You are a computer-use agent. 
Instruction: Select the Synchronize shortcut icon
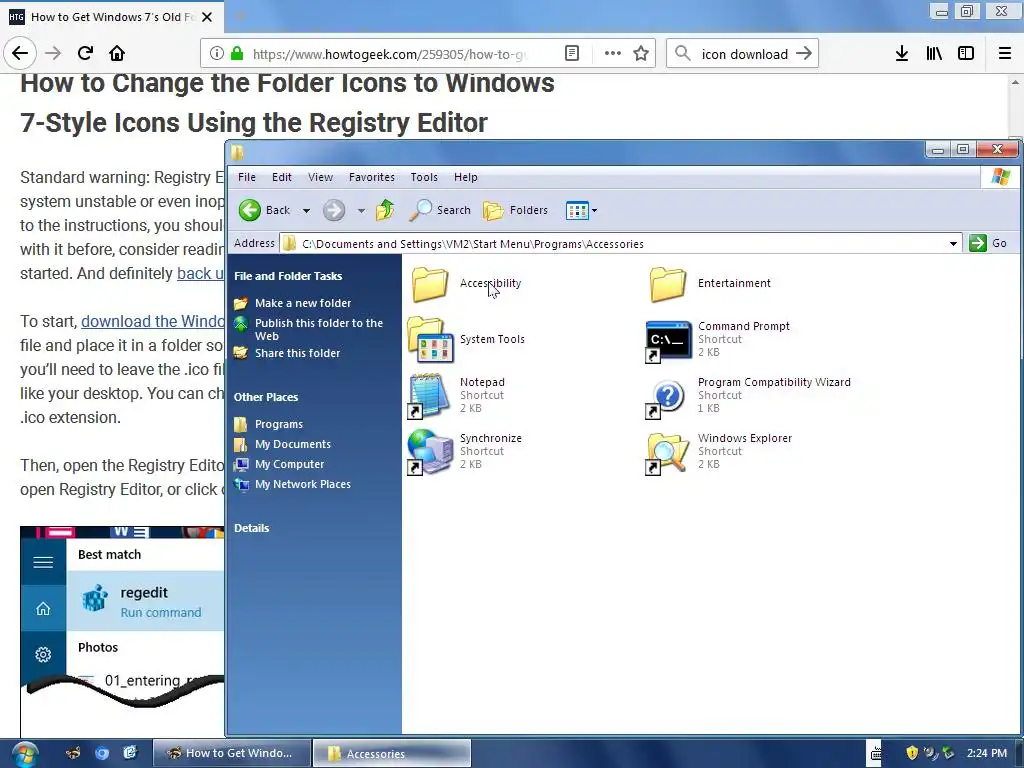[x=430, y=452]
